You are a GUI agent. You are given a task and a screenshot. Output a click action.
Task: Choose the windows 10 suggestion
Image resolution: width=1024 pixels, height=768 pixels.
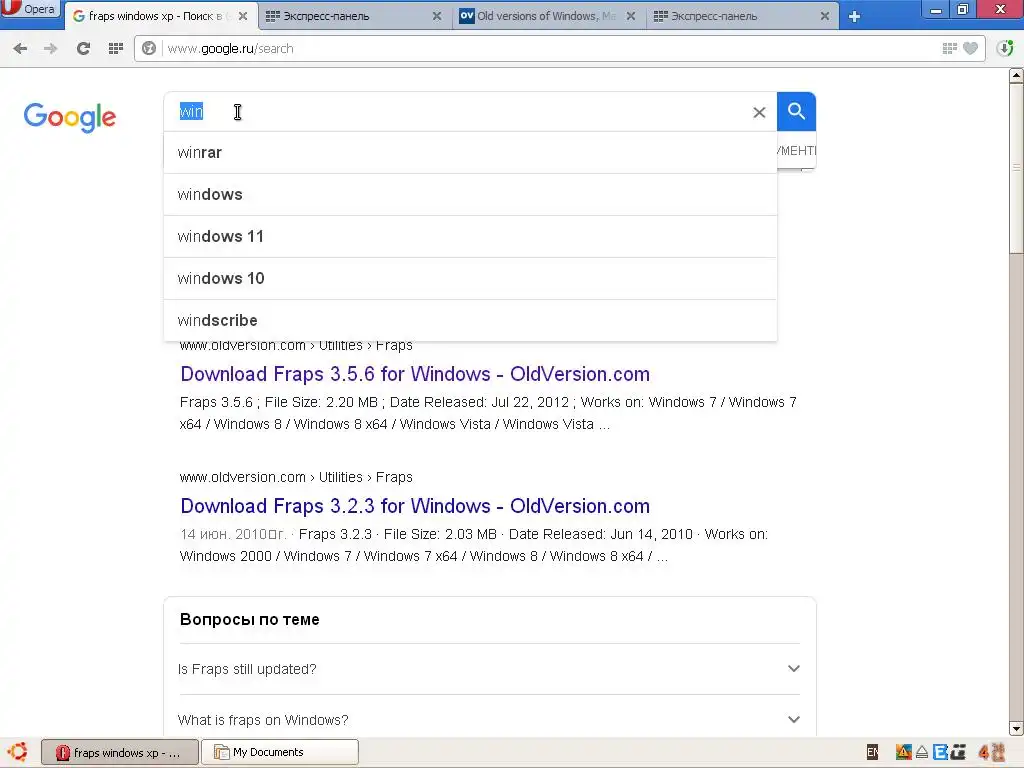[470, 278]
